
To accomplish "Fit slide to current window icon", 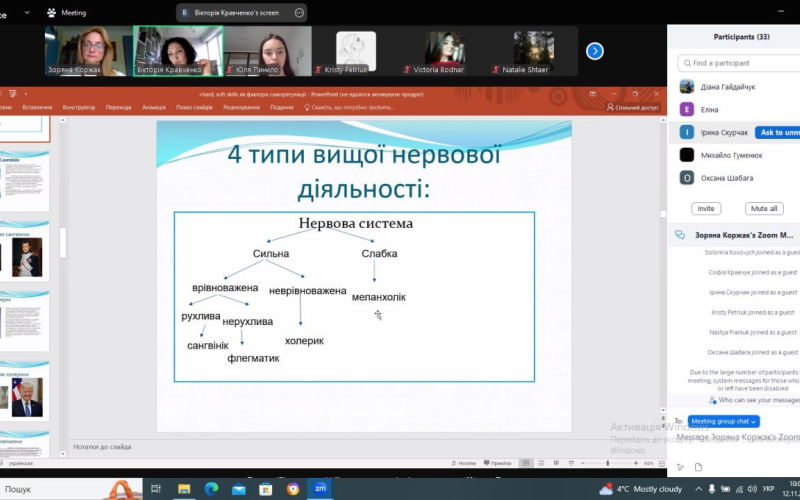I will [x=662, y=463].
